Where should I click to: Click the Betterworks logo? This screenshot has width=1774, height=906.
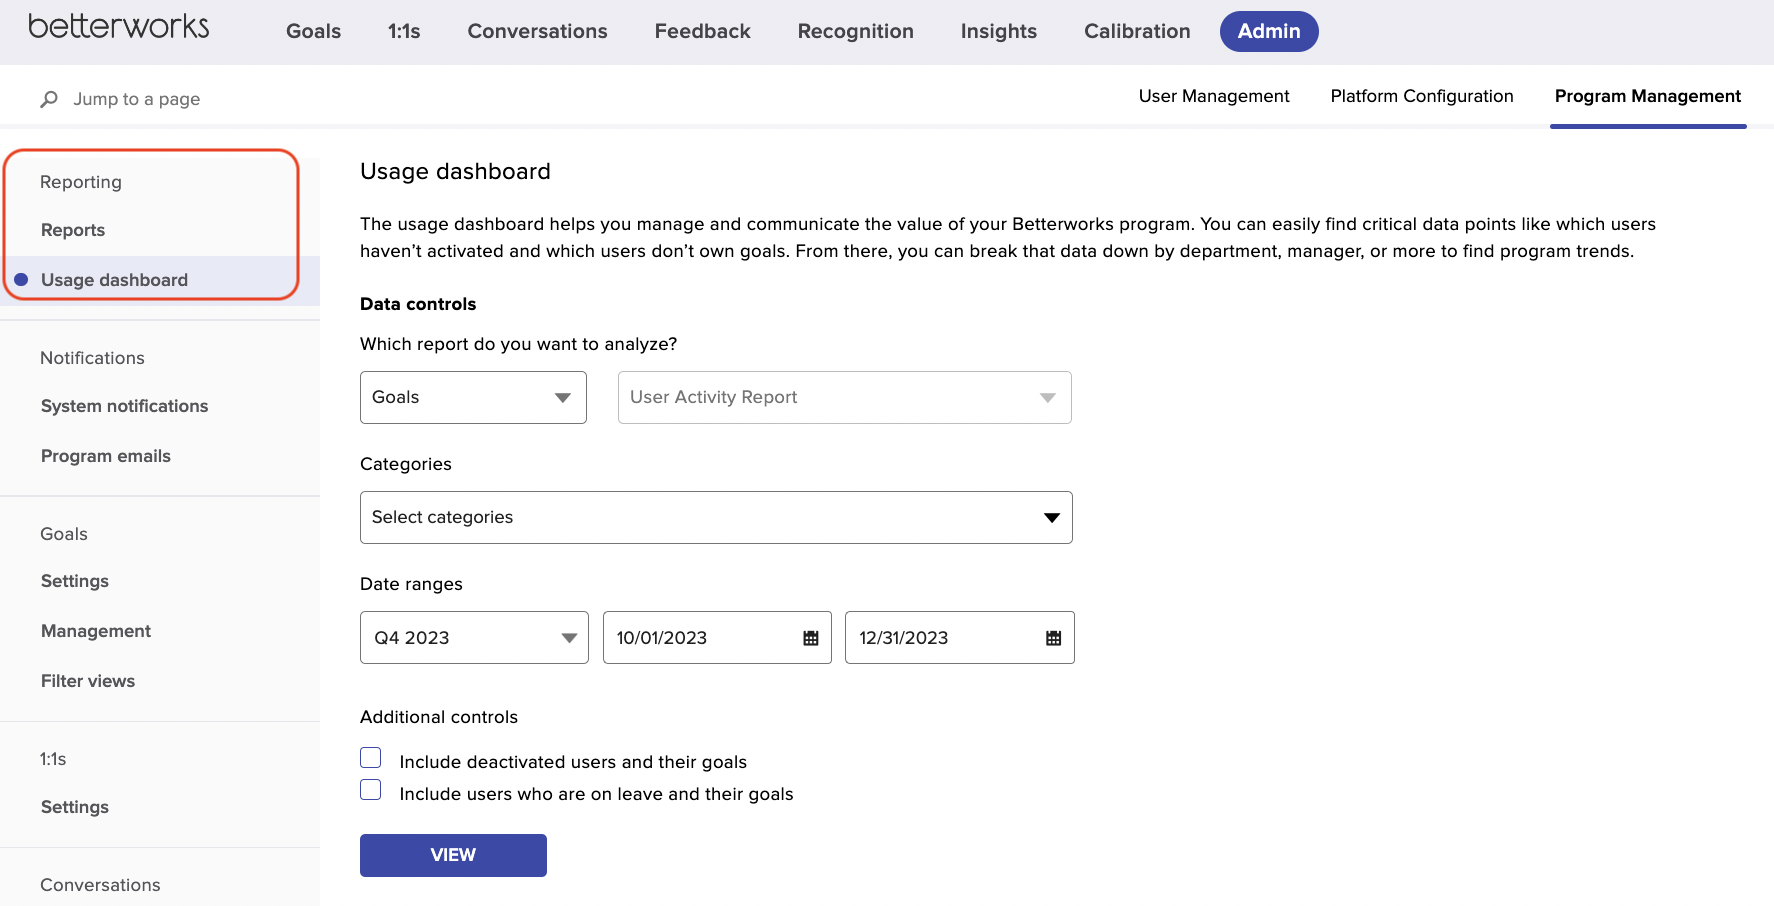tap(119, 26)
